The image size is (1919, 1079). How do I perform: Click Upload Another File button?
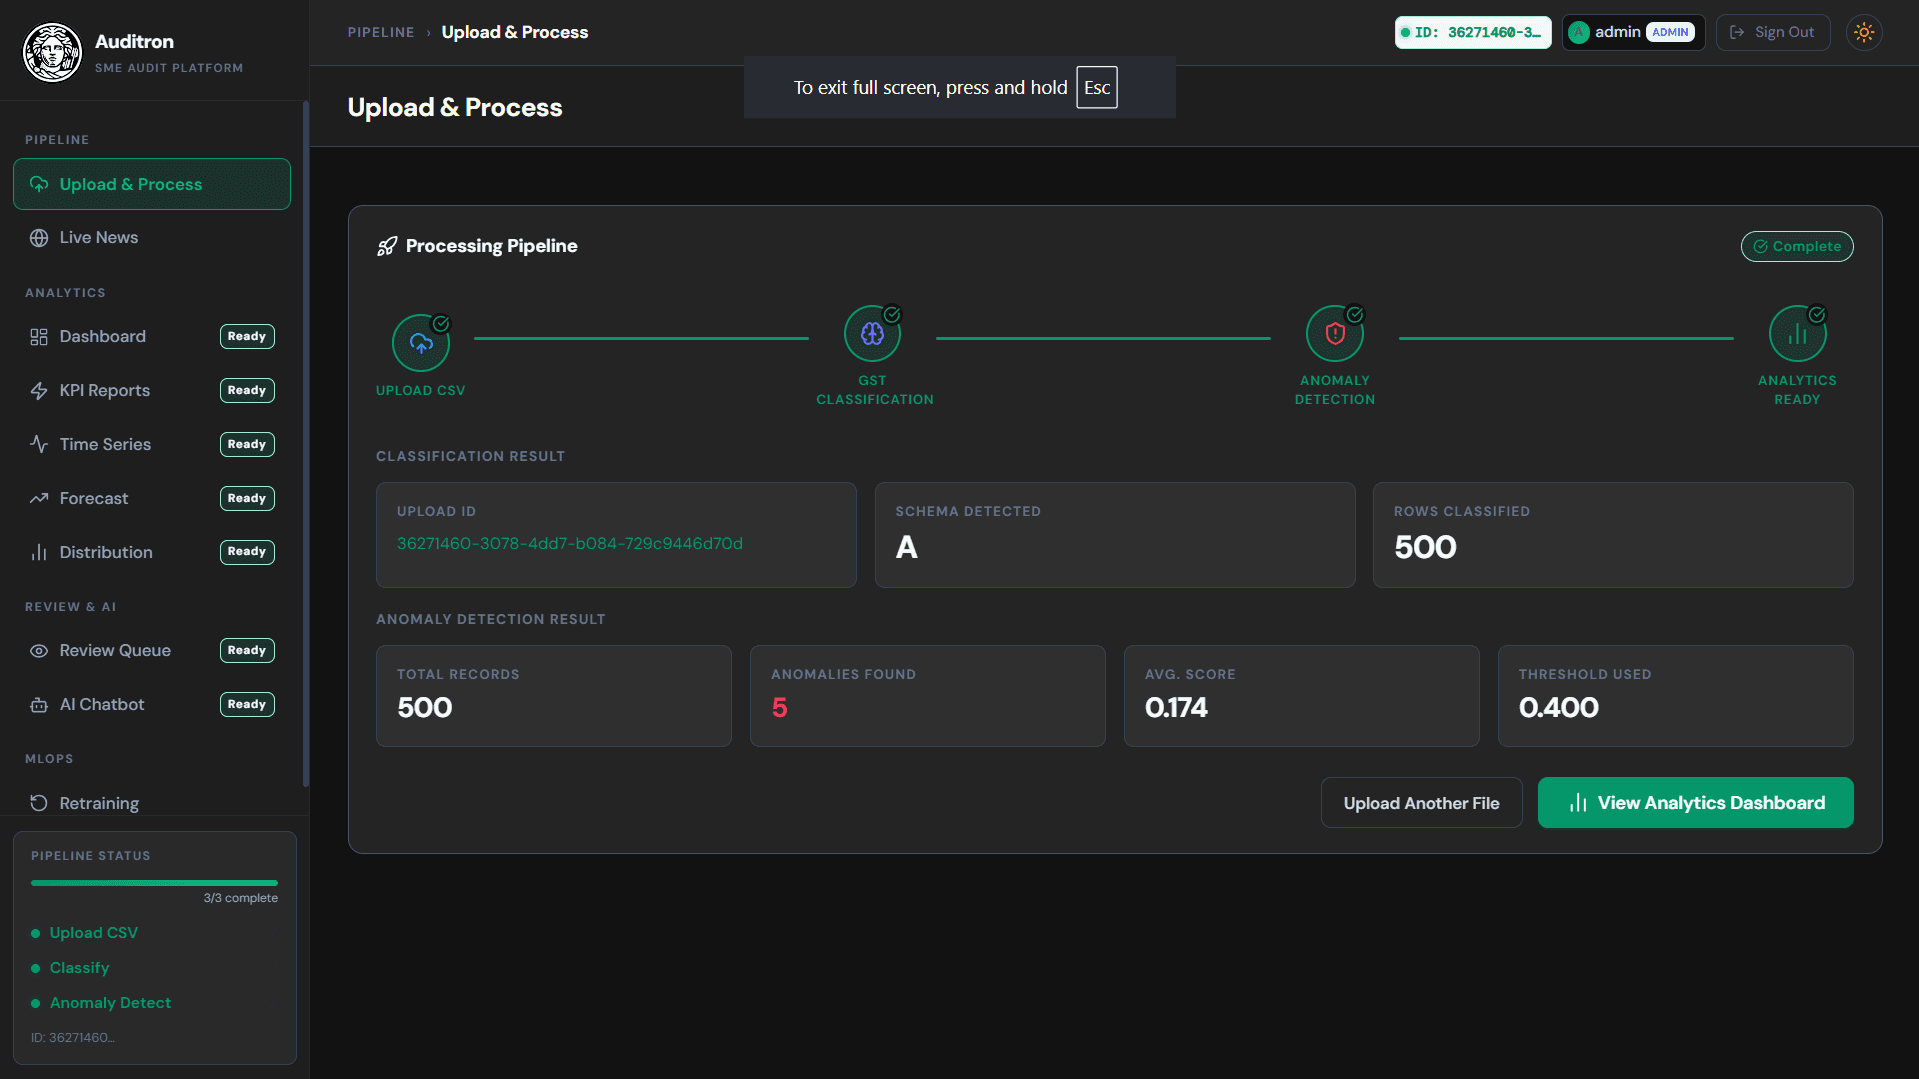click(1421, 803)
